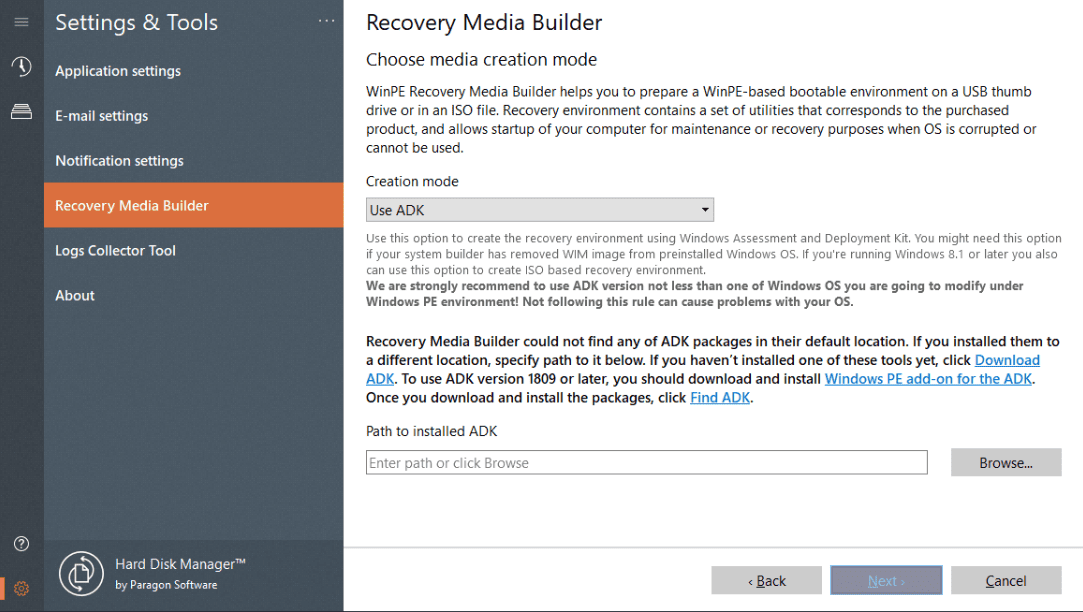This screenshot has height=612, width=1083.
Task: Click the Next button
Action: click(886, 581)
